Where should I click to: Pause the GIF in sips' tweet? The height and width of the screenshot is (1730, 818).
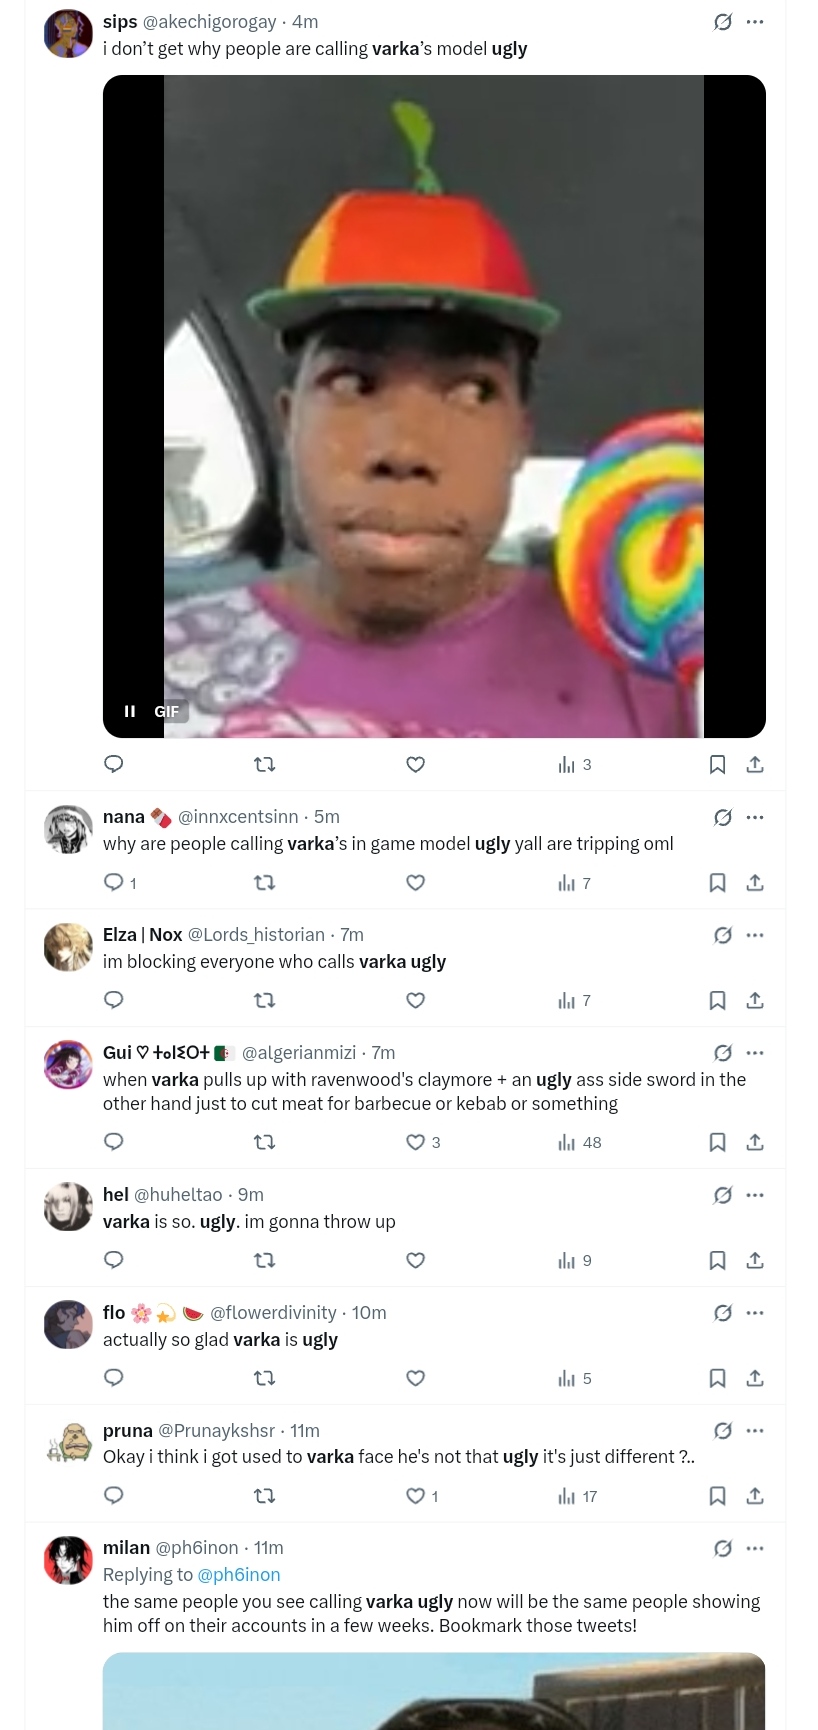tap(130, 711)
